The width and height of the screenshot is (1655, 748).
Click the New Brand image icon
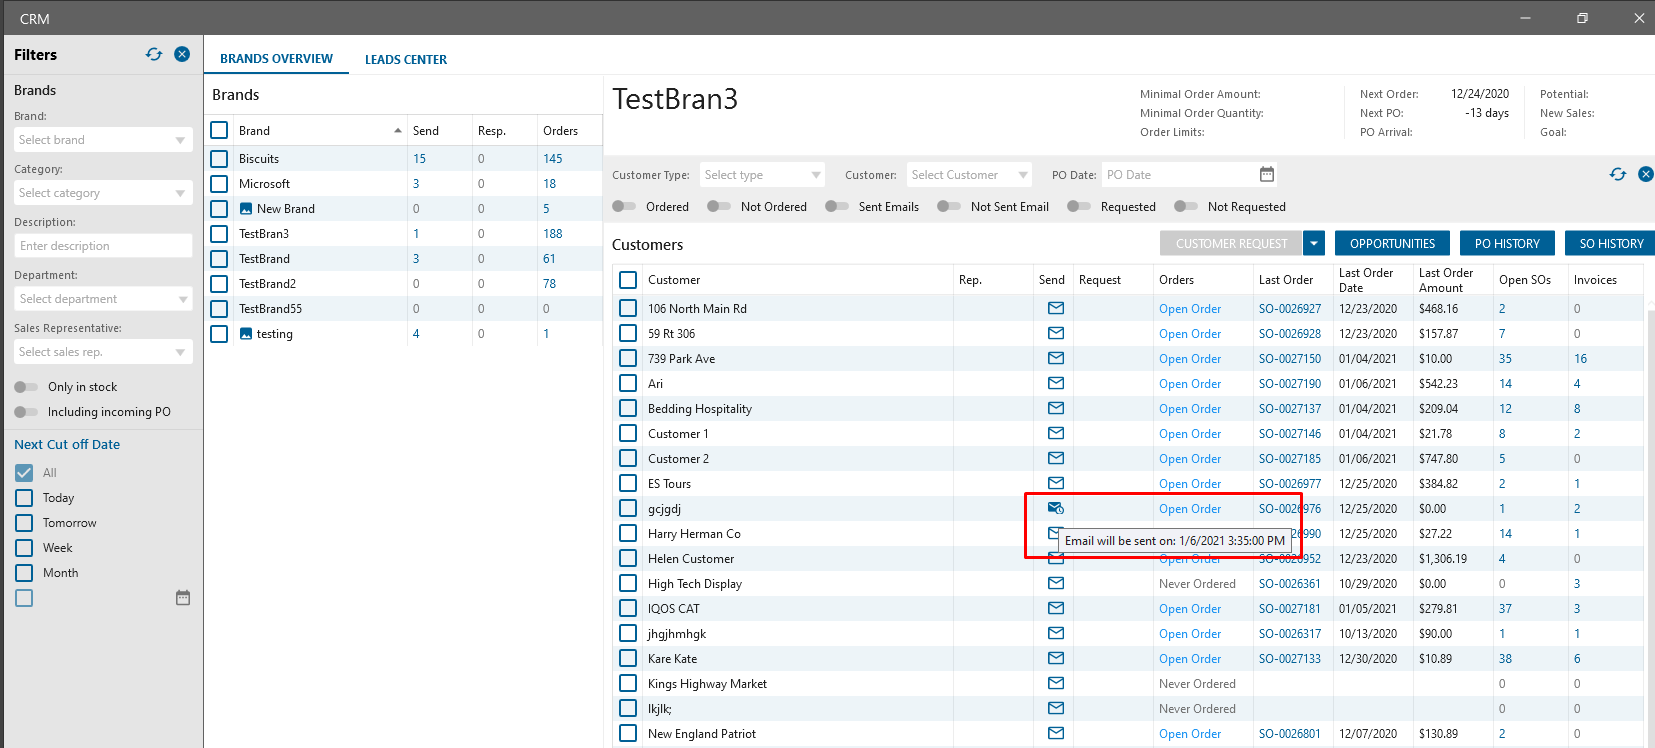246,209
